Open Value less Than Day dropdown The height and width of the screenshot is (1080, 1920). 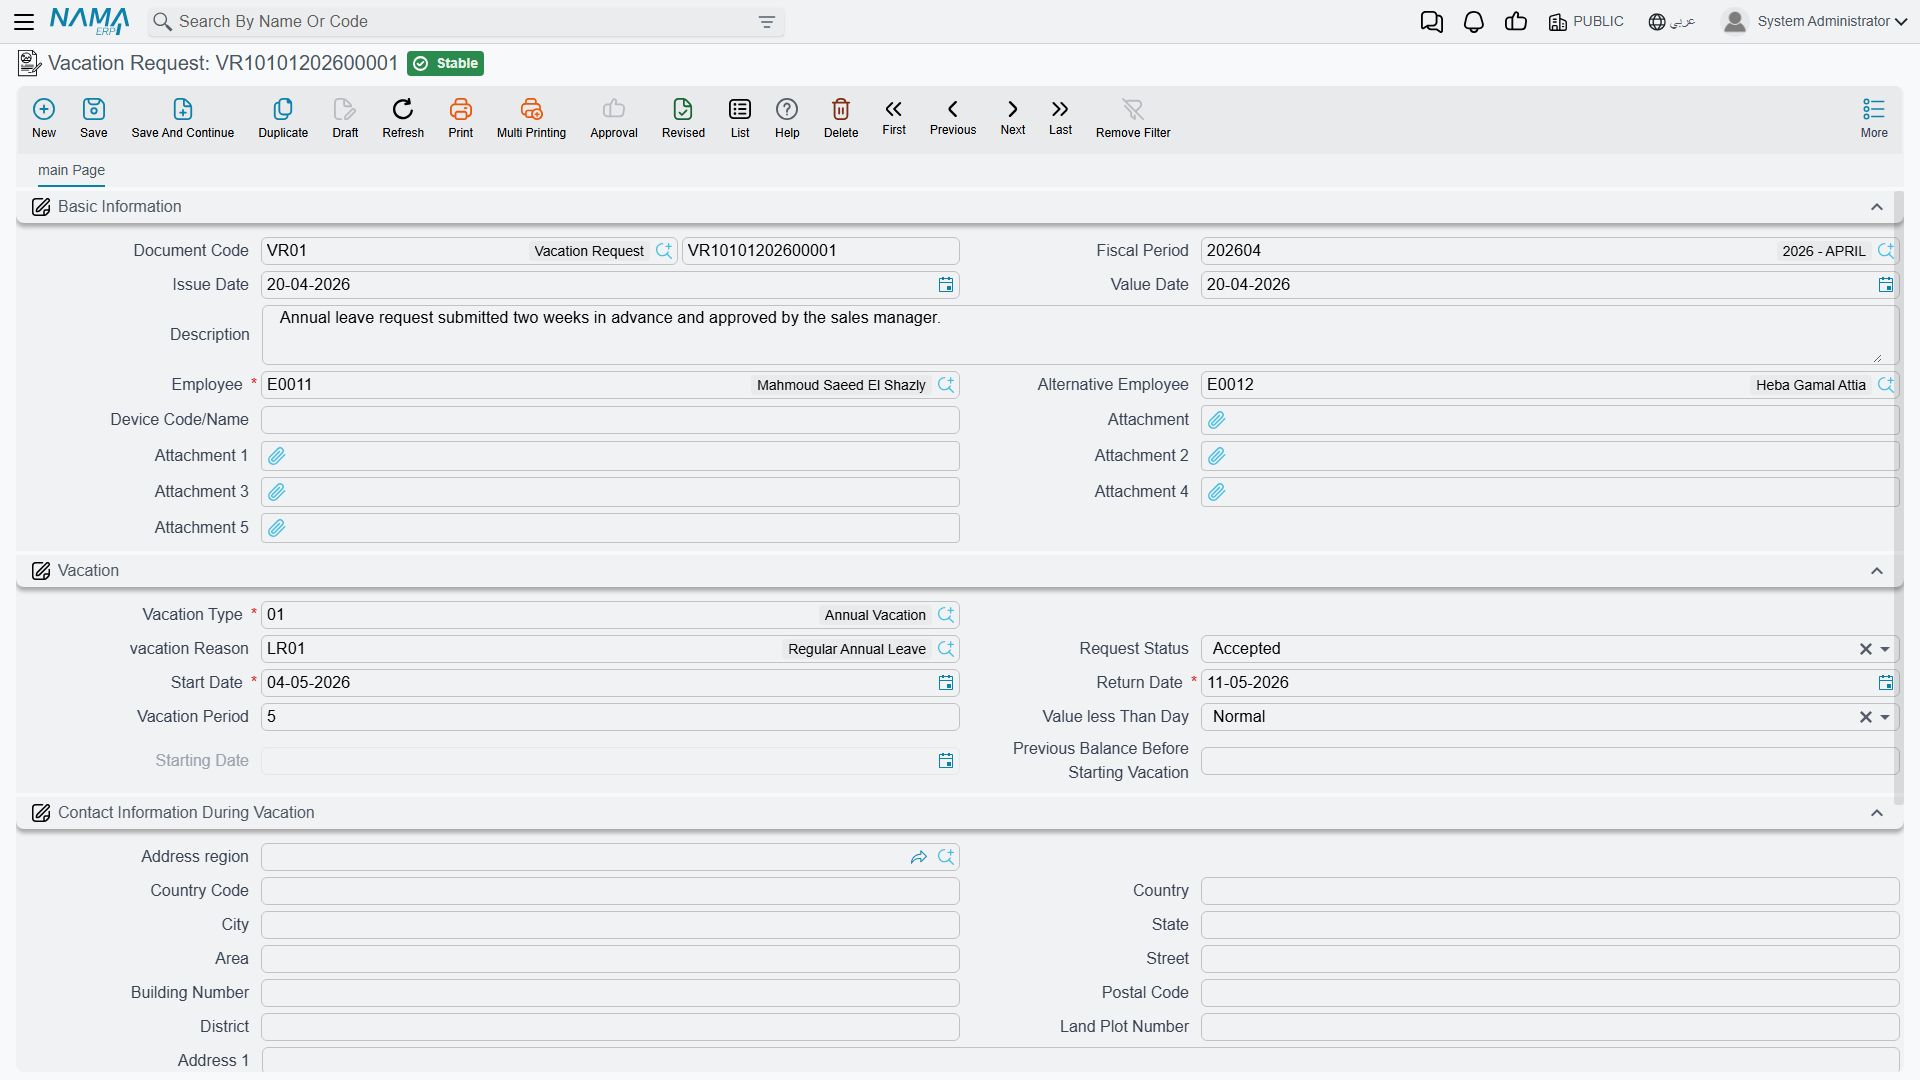[x=1885, y=717]
